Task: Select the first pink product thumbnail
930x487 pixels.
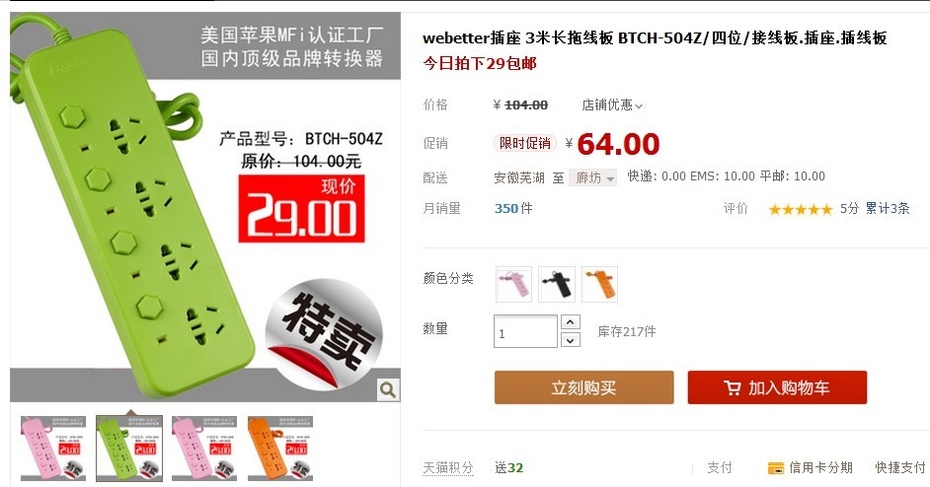Action: pyautogui.click(x=53, y=448)
